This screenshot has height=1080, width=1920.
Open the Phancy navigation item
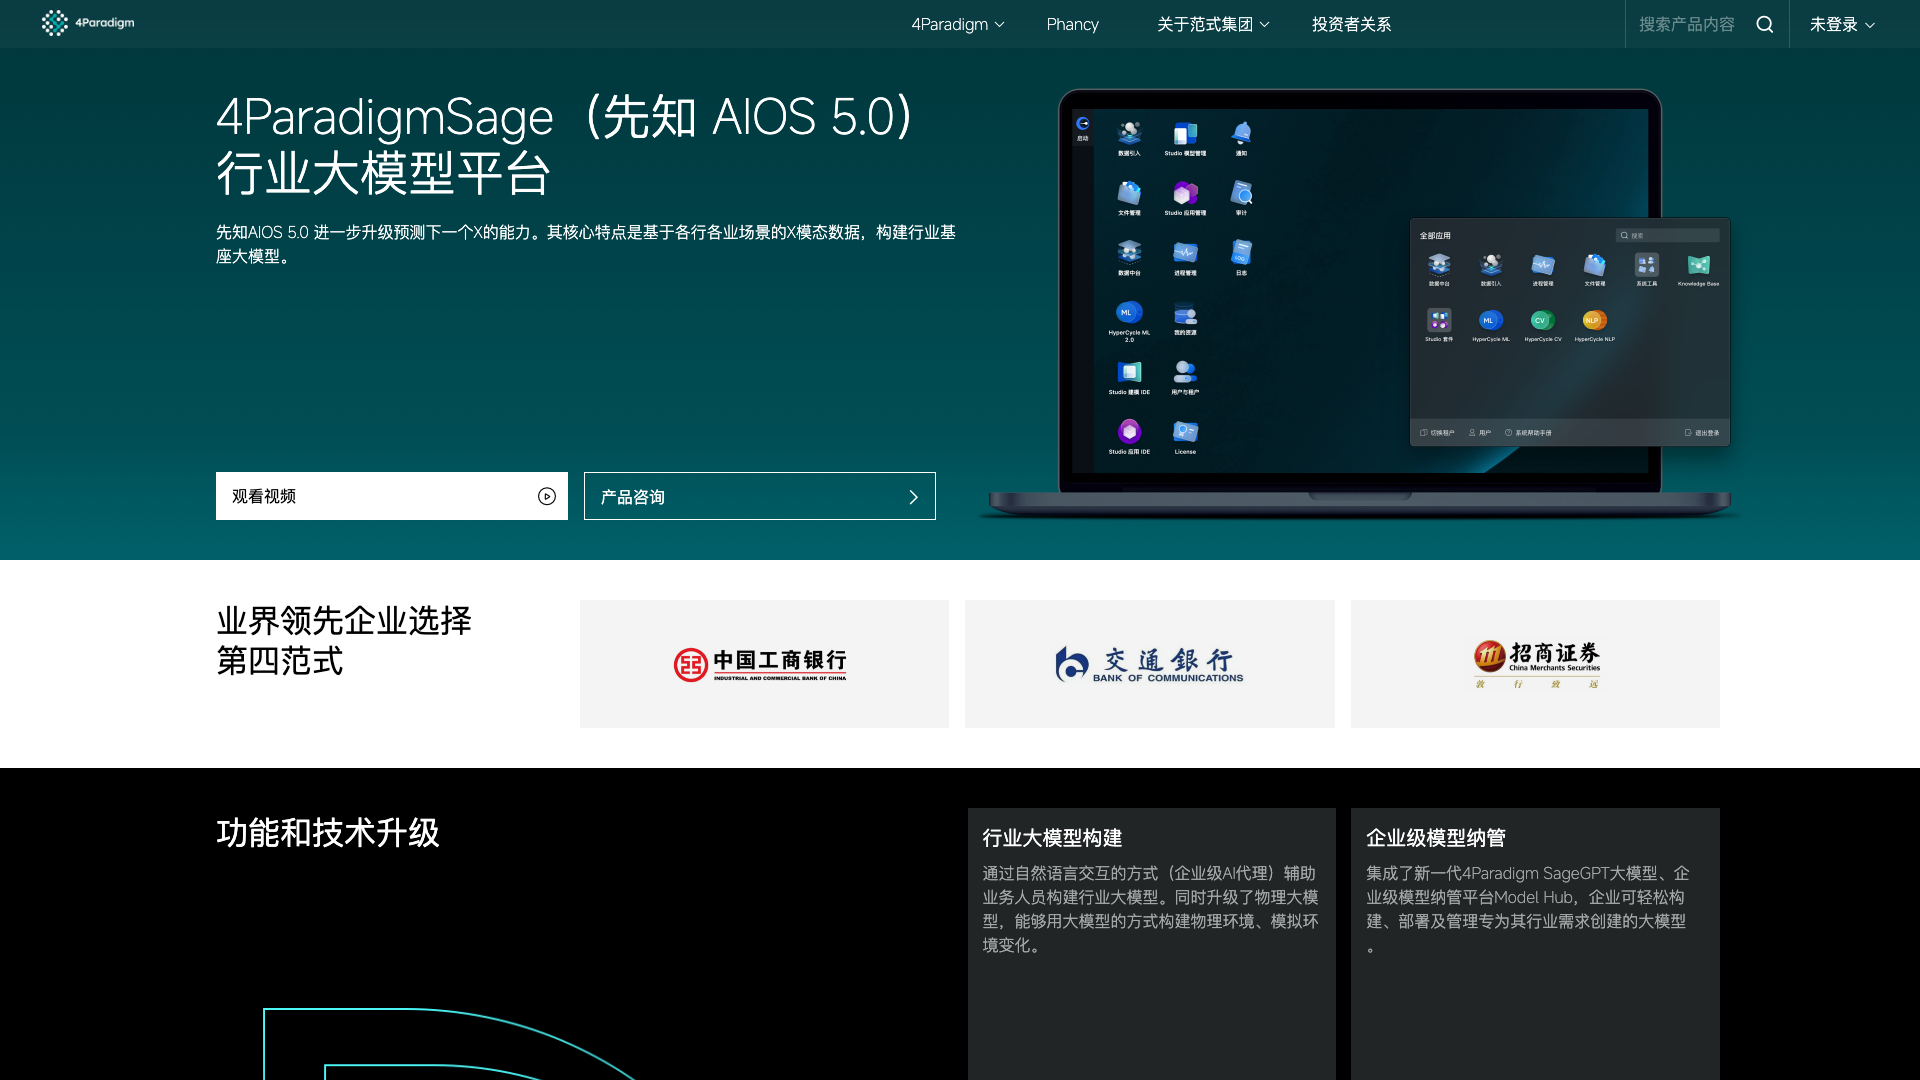pyautogui.click(x=1072, y=24)
